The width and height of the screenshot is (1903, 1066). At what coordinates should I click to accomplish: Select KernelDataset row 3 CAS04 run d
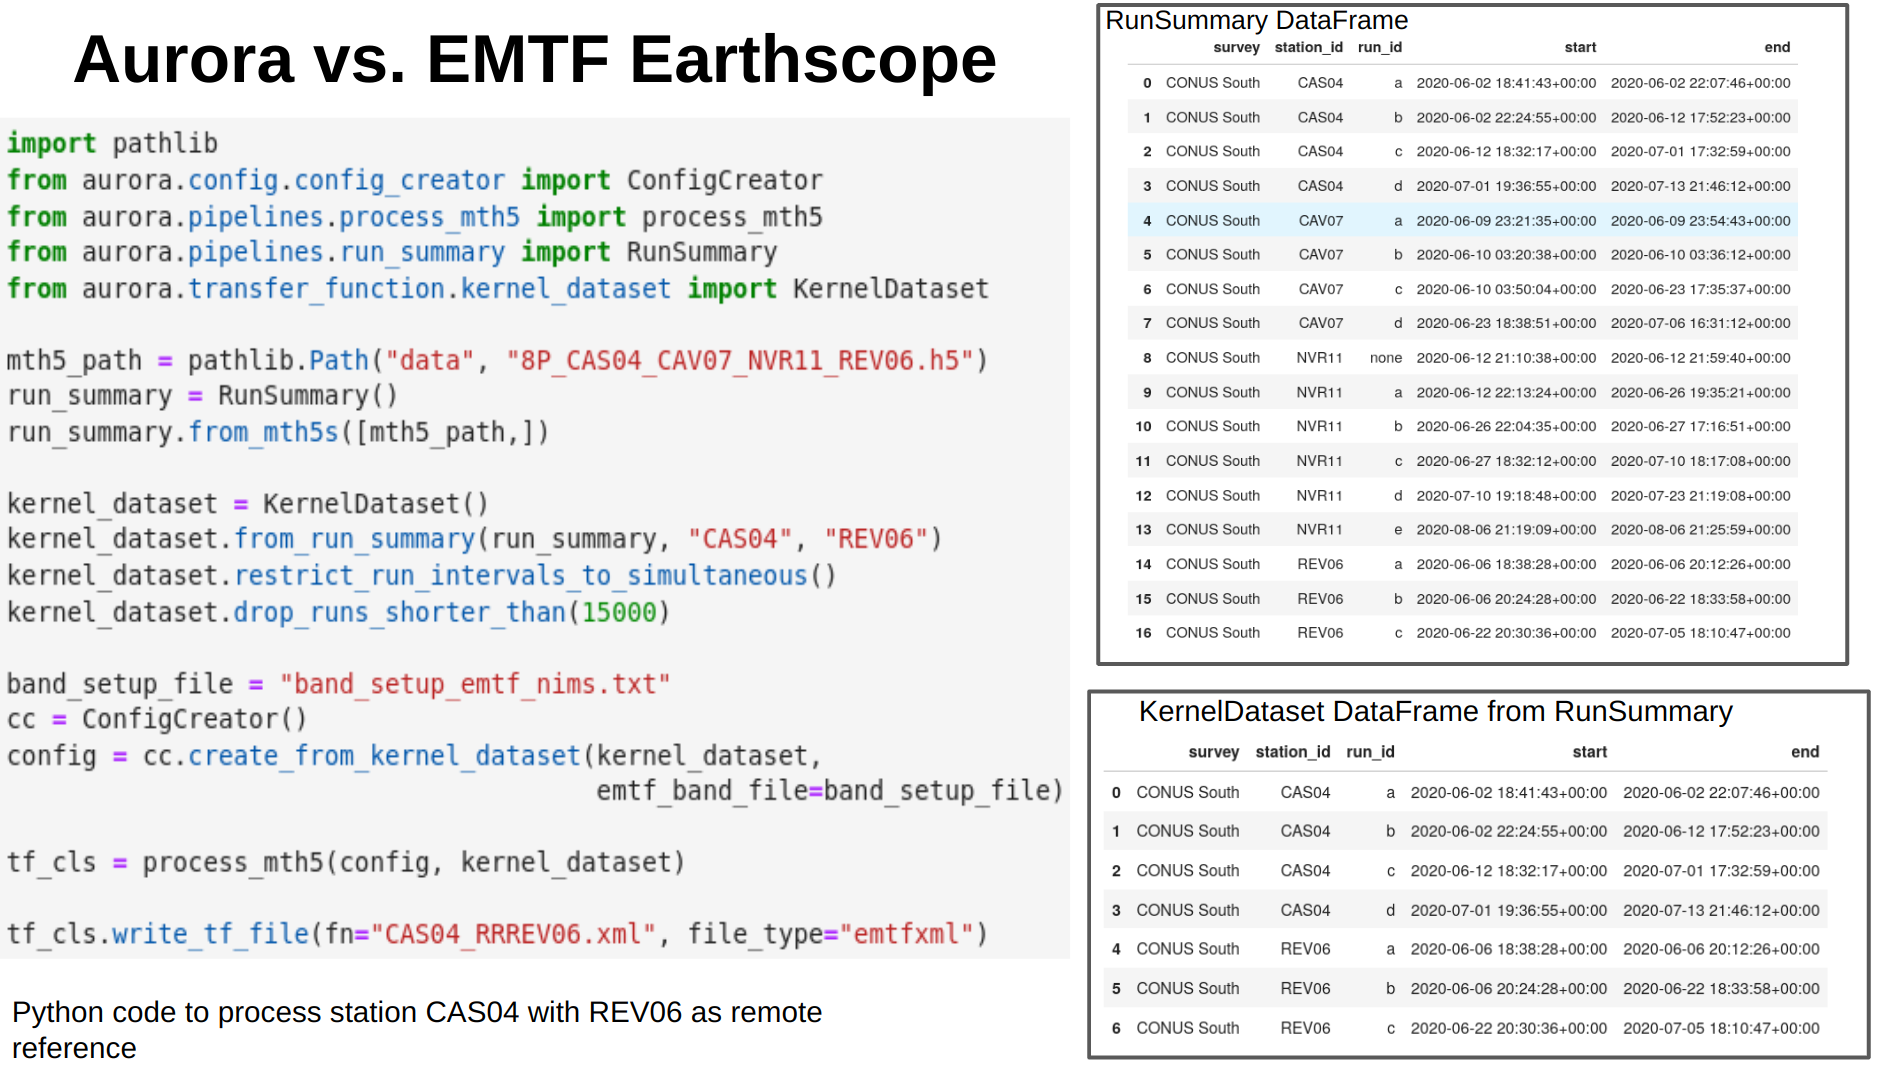pos(1465,910)
